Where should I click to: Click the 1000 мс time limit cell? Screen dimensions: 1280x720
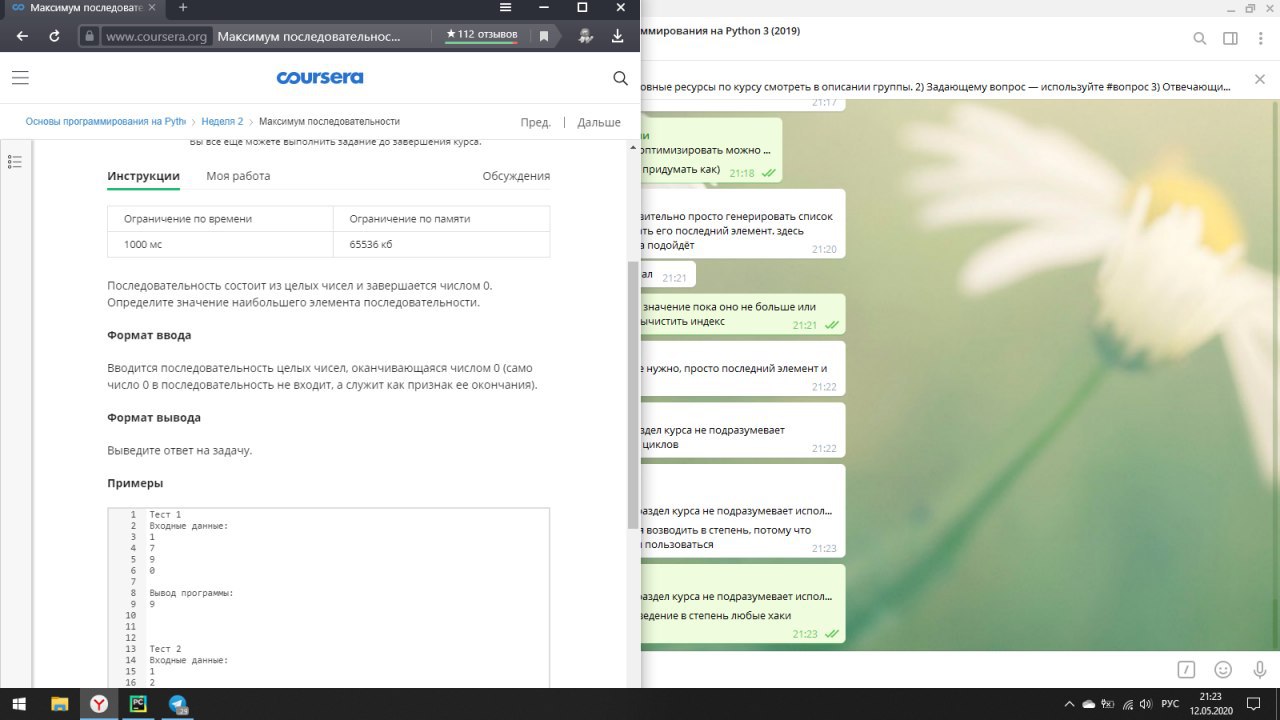pos(220,245)
